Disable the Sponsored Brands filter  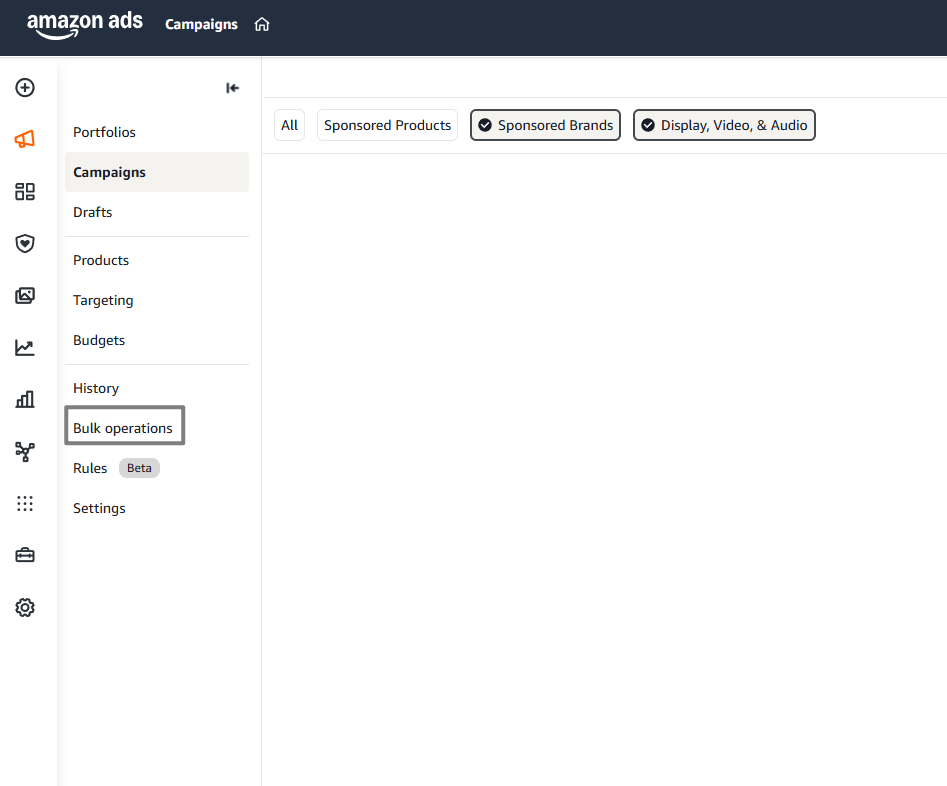[545, 125]
